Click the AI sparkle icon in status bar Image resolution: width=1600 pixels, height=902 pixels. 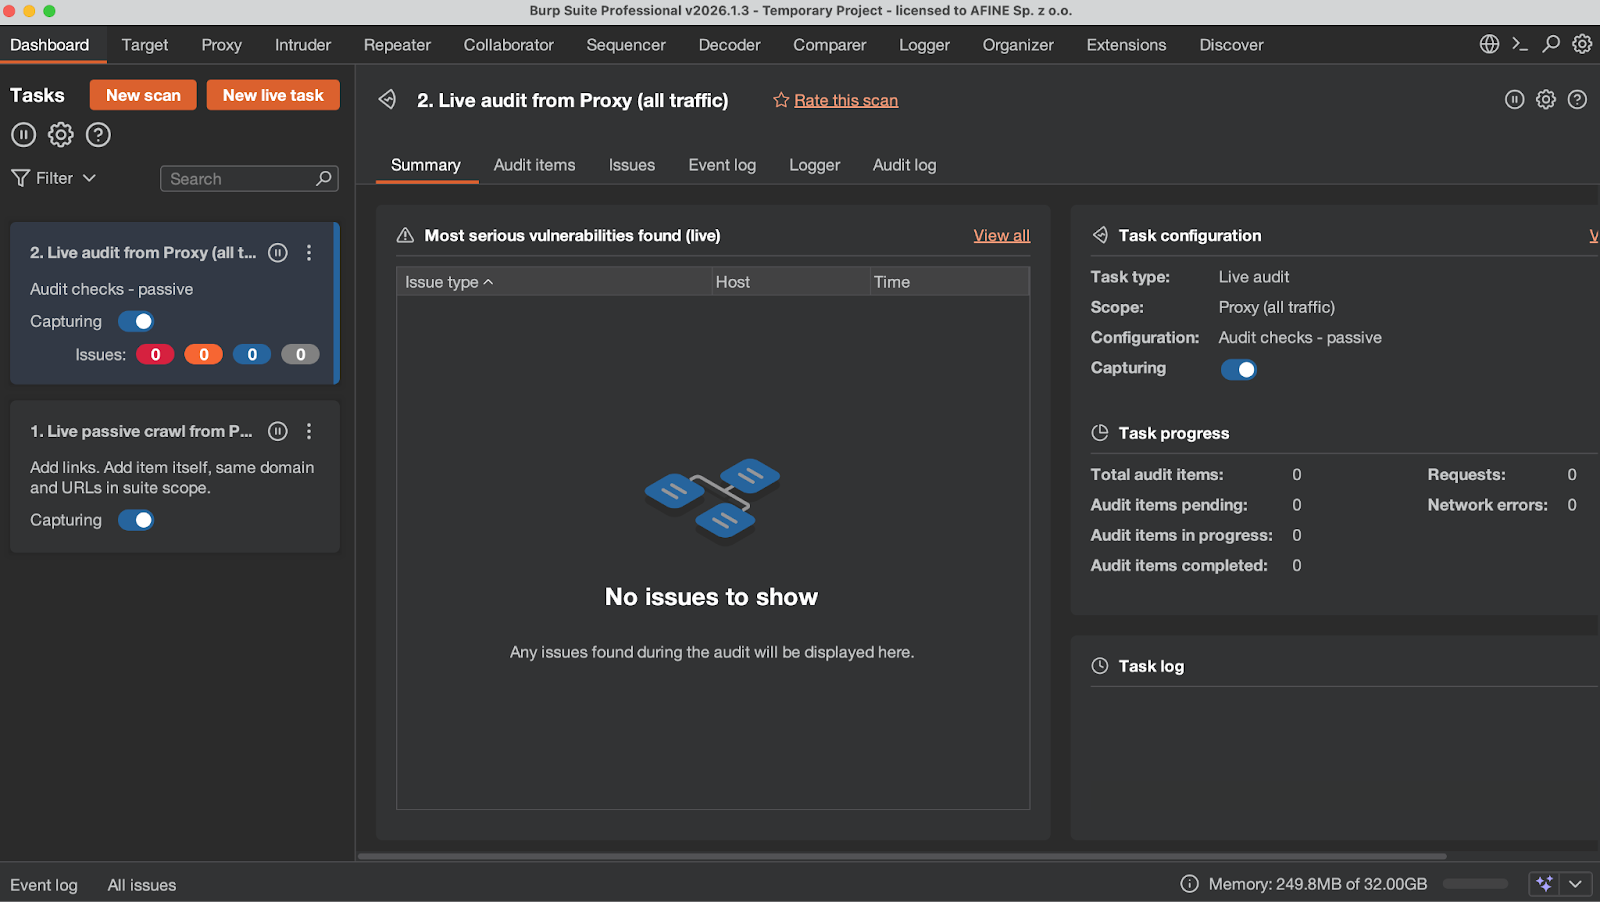(x=1544, y=884)
